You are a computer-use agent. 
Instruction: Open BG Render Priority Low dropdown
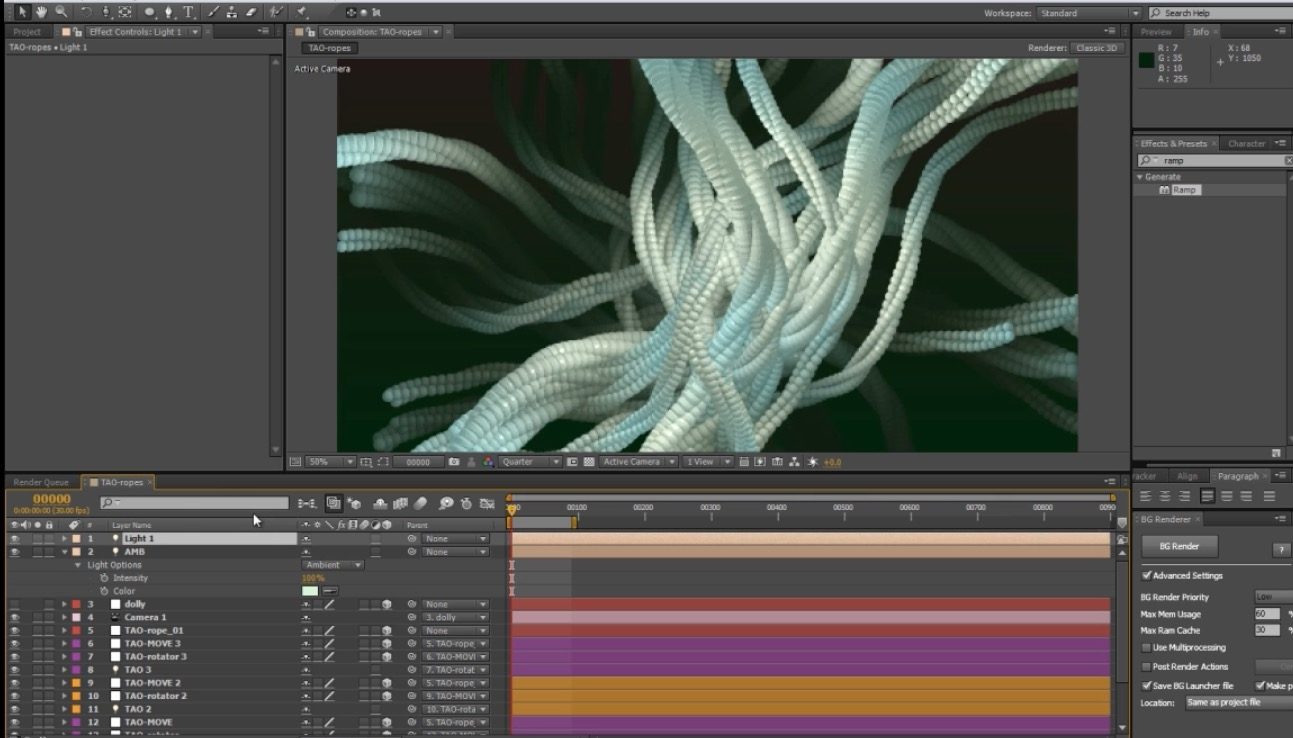(x=1272, y=597)
